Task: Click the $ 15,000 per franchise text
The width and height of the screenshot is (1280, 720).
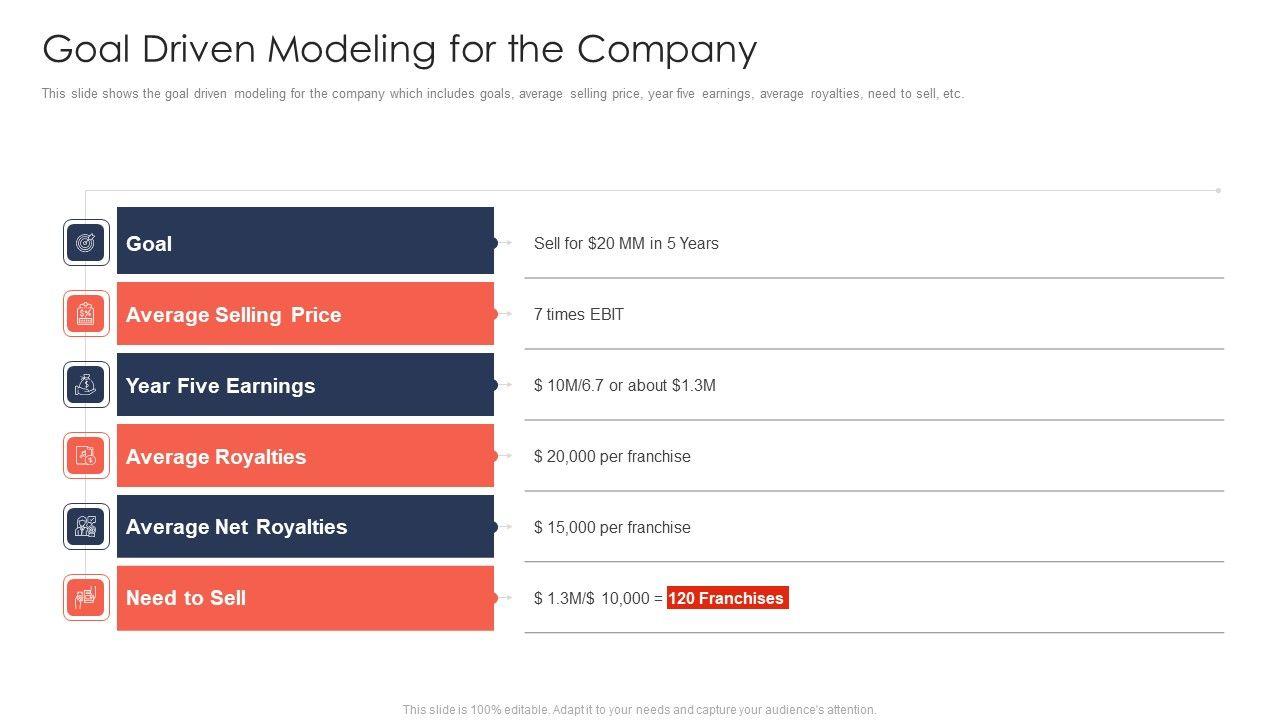Action: [612, 527]
